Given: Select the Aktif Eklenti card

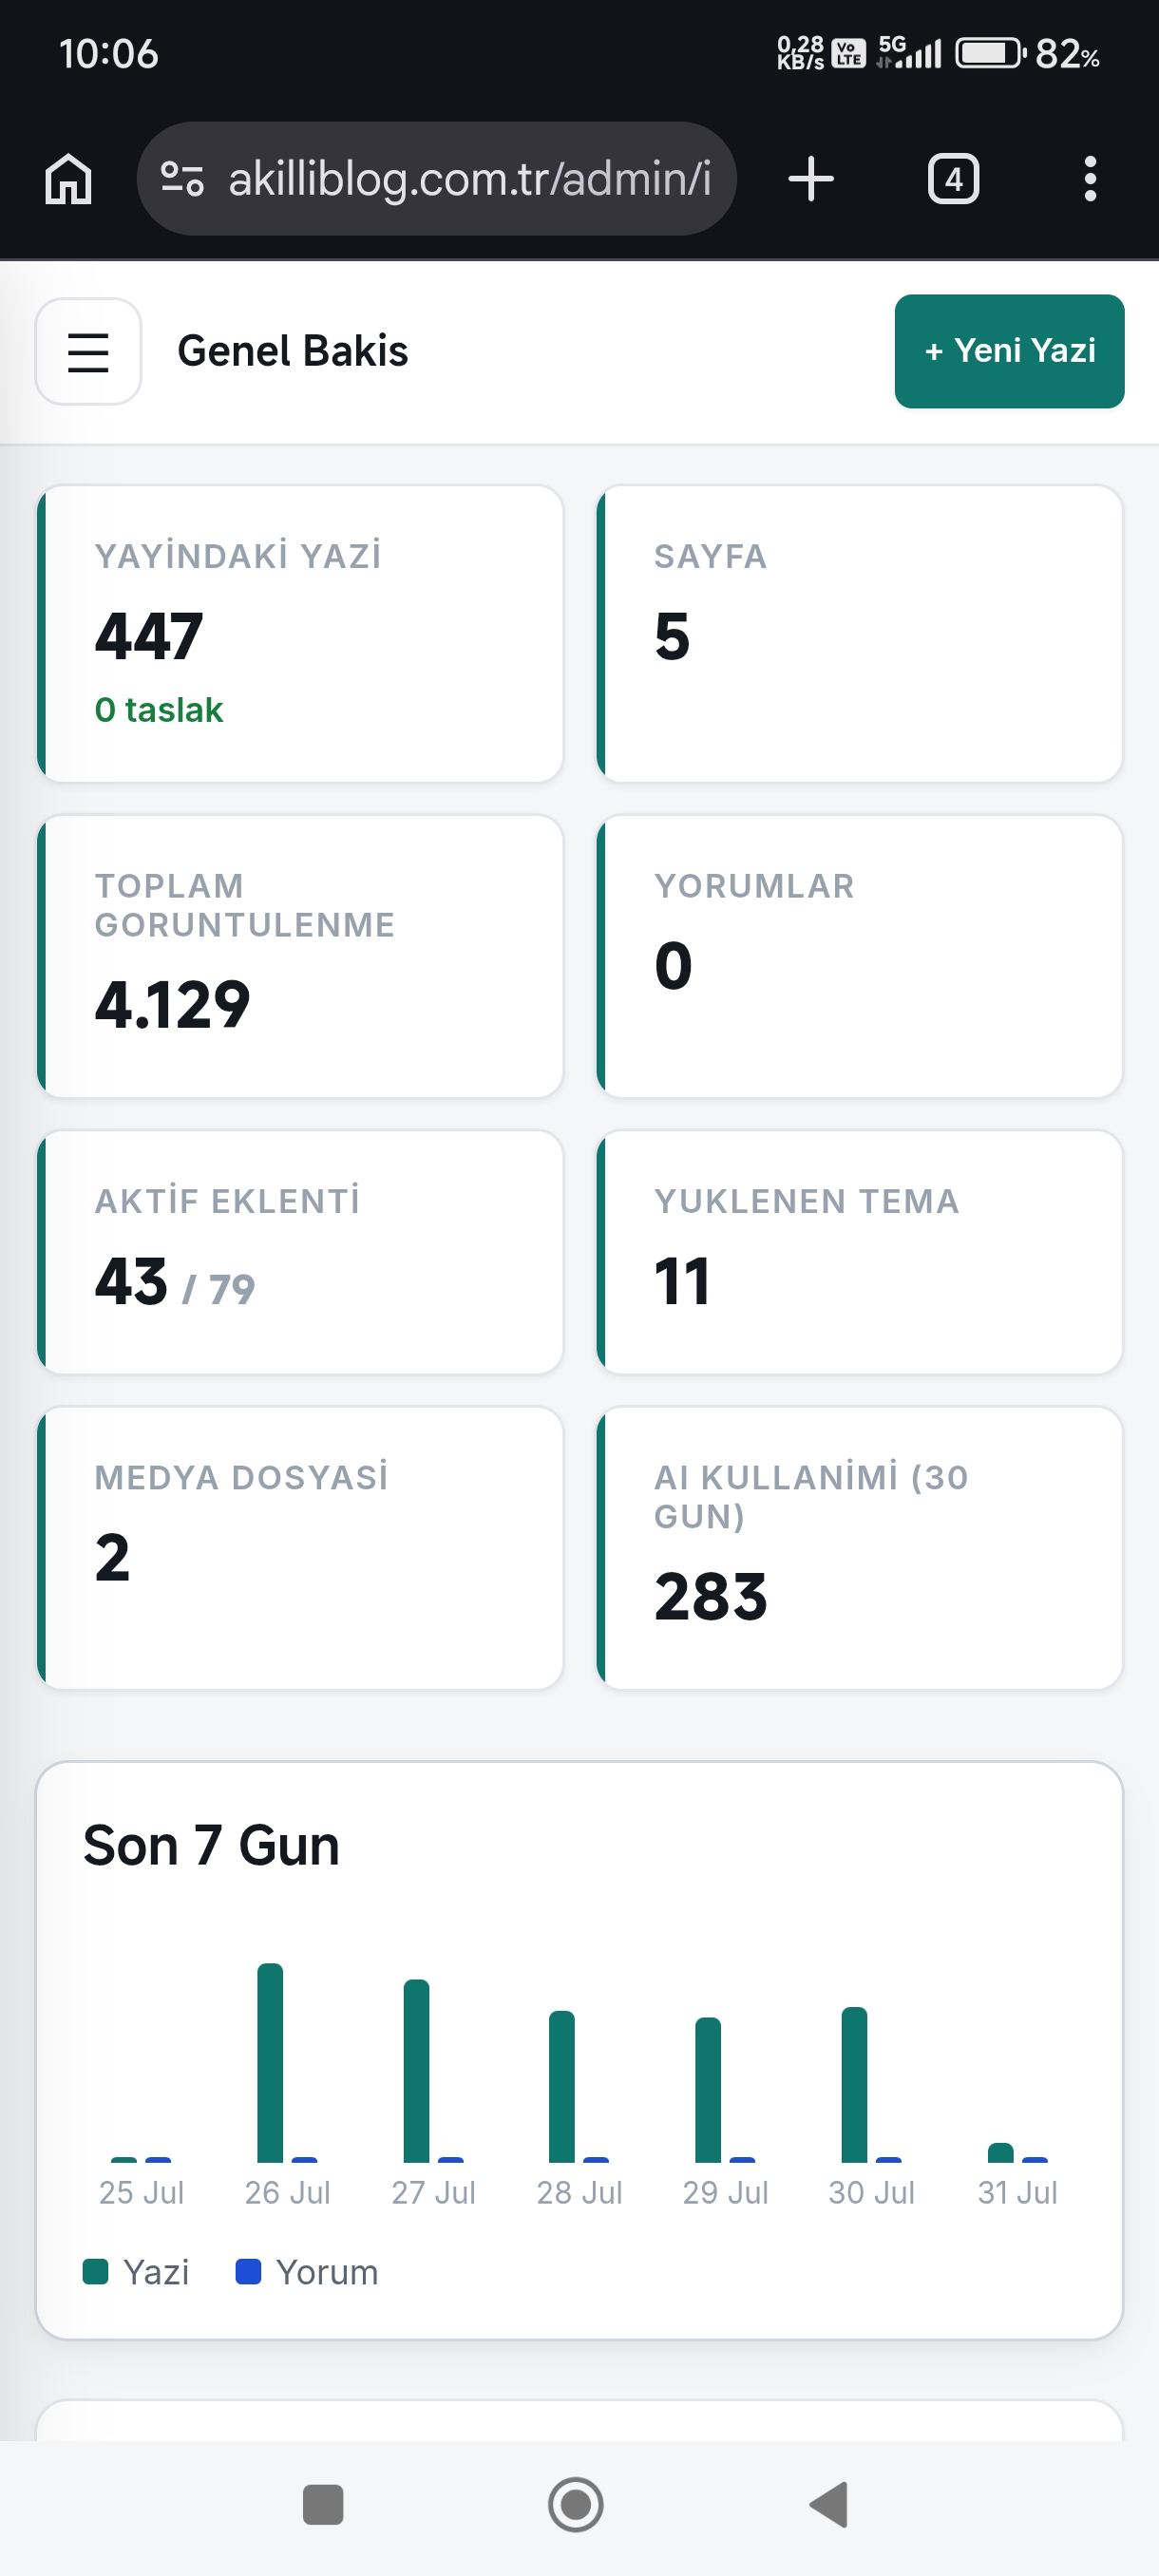Looking at the screenshot, I should (300, 1252).
